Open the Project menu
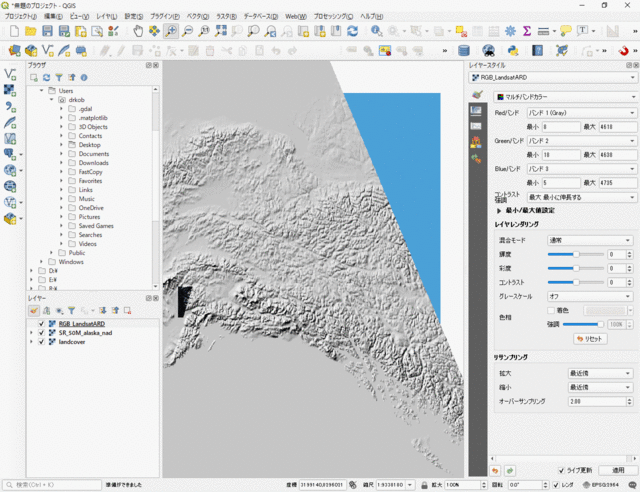The width and height of the screenshot is (640, 492). click(20, 16)
